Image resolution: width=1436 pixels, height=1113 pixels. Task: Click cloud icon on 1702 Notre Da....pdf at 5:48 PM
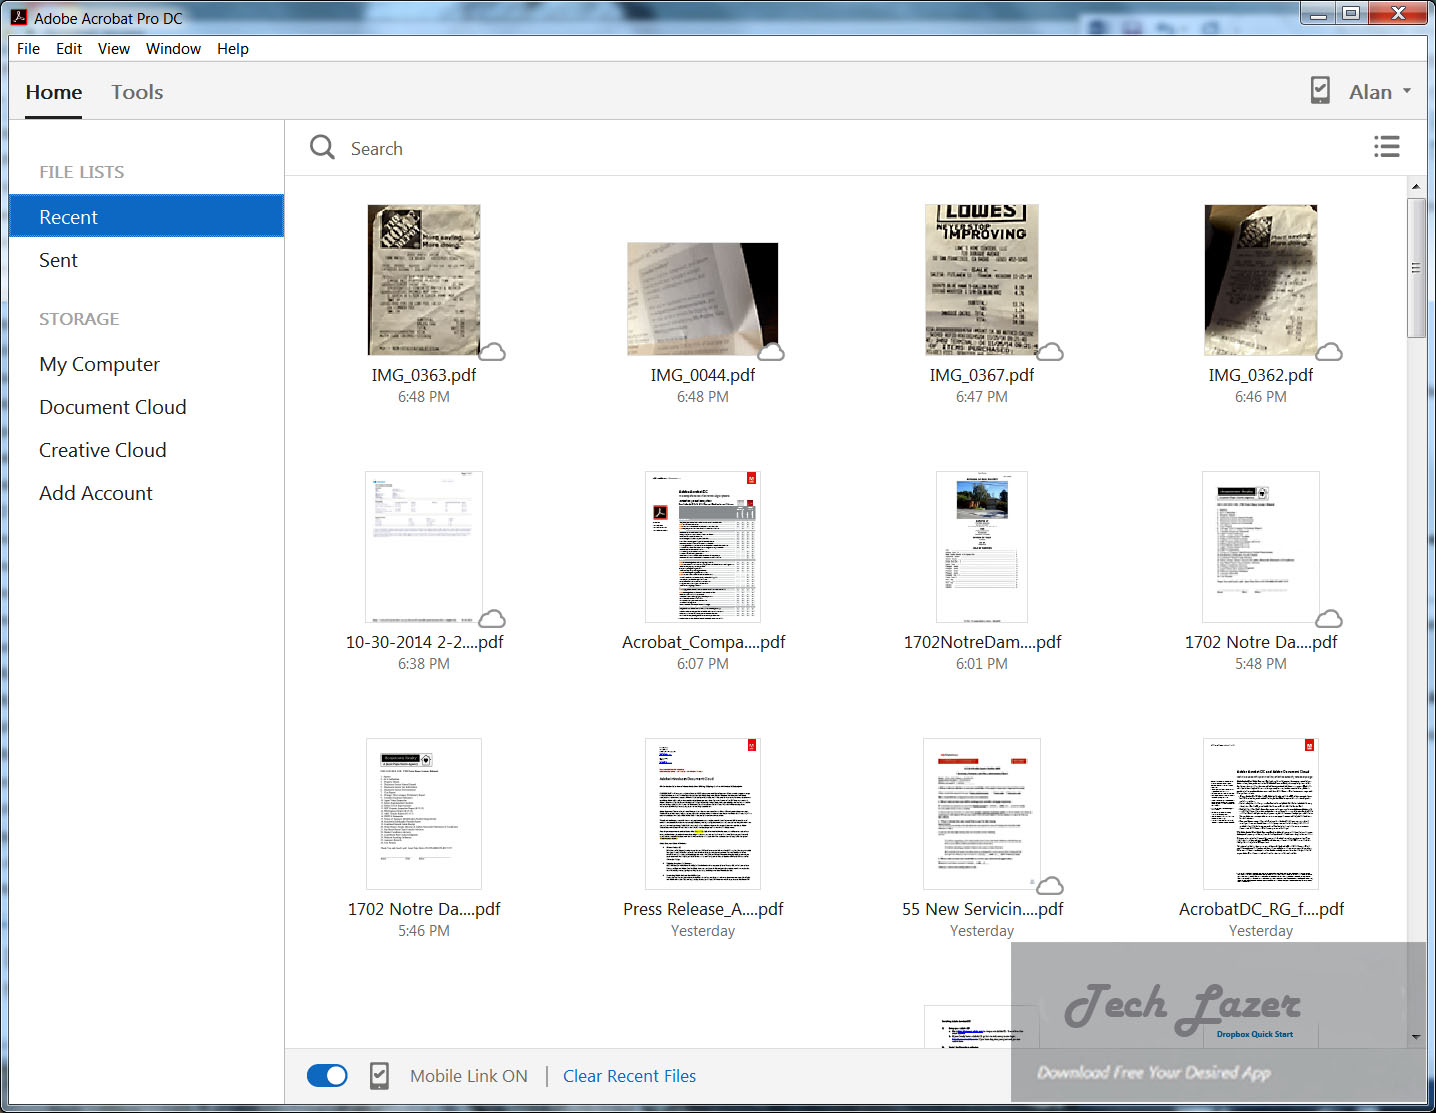[x=1329, y=619]
